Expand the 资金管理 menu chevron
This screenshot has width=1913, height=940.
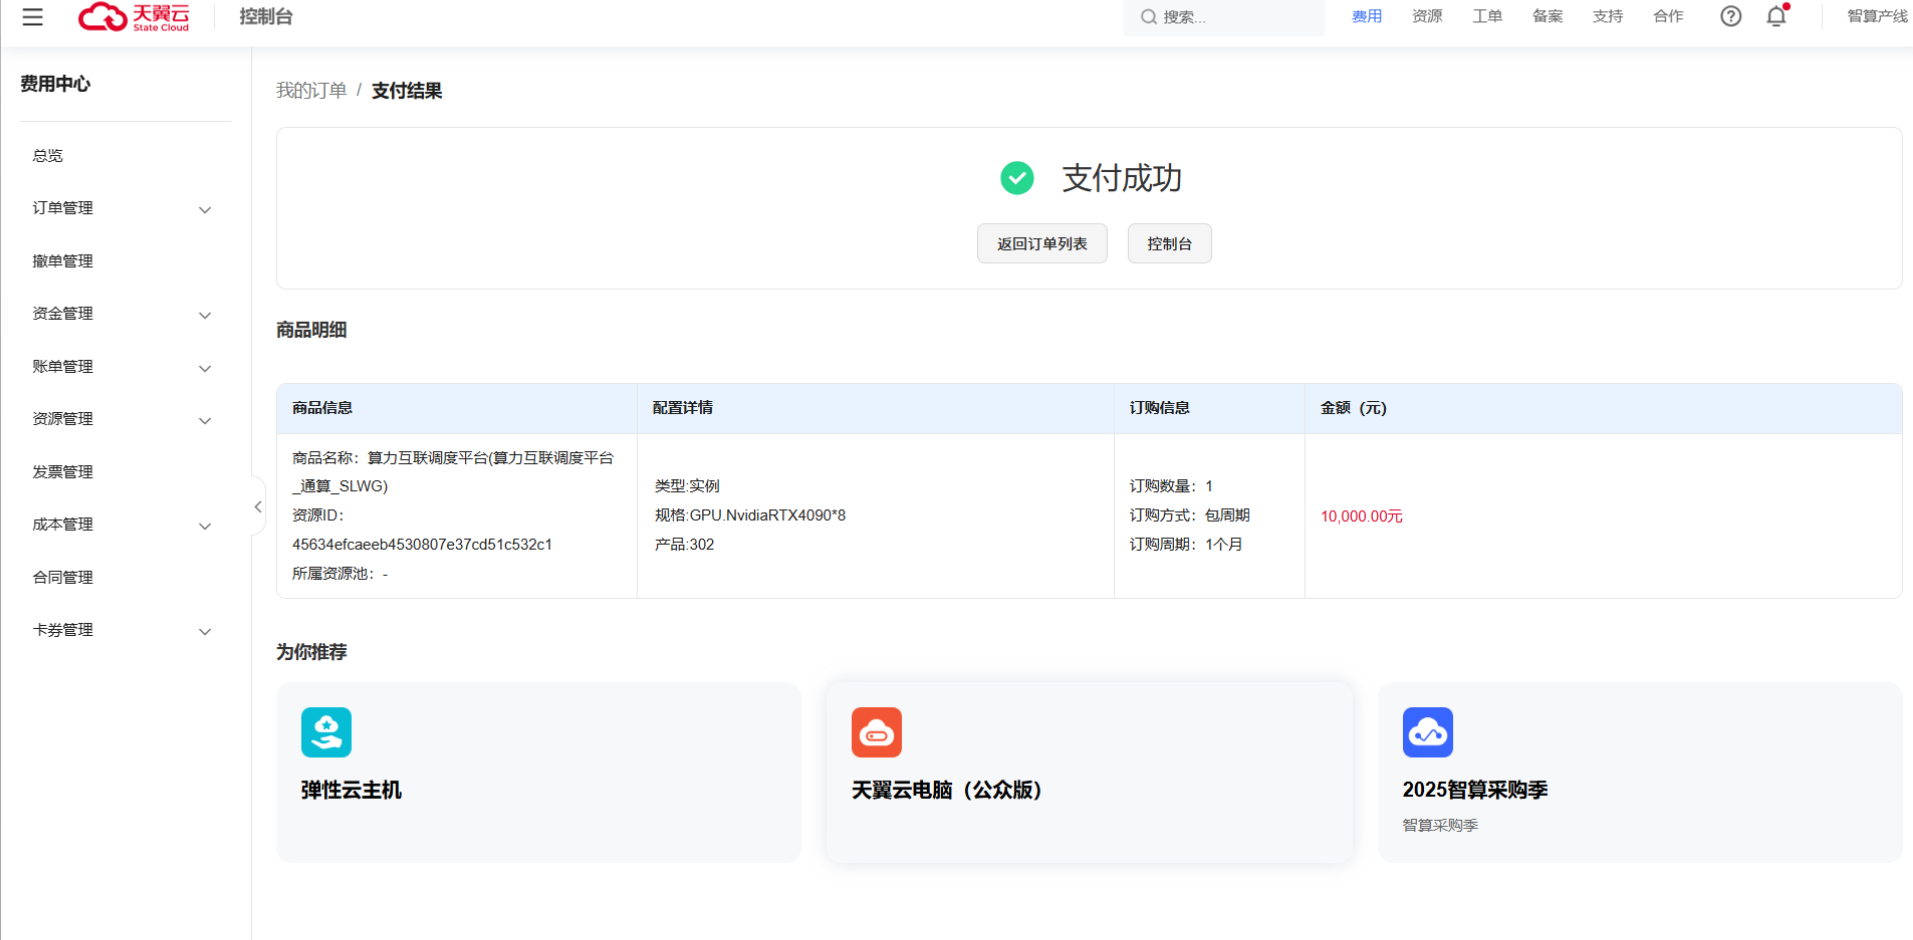click(205, 315)
